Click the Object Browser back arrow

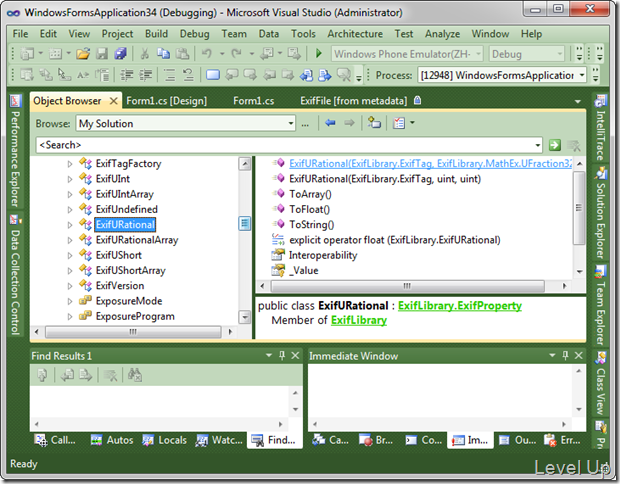(x=330, y=123)
